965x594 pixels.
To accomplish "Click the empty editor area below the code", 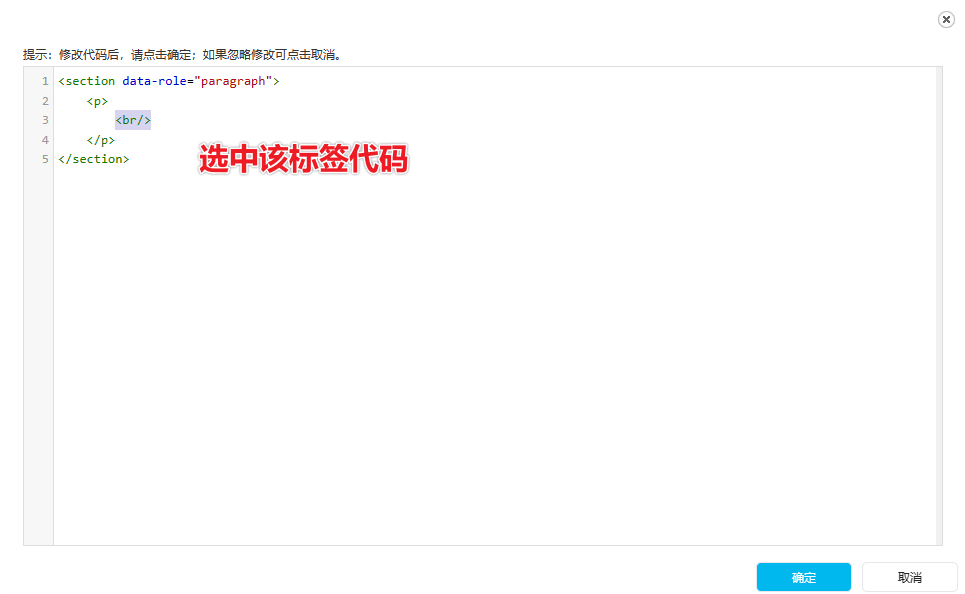I will point(492,357).
